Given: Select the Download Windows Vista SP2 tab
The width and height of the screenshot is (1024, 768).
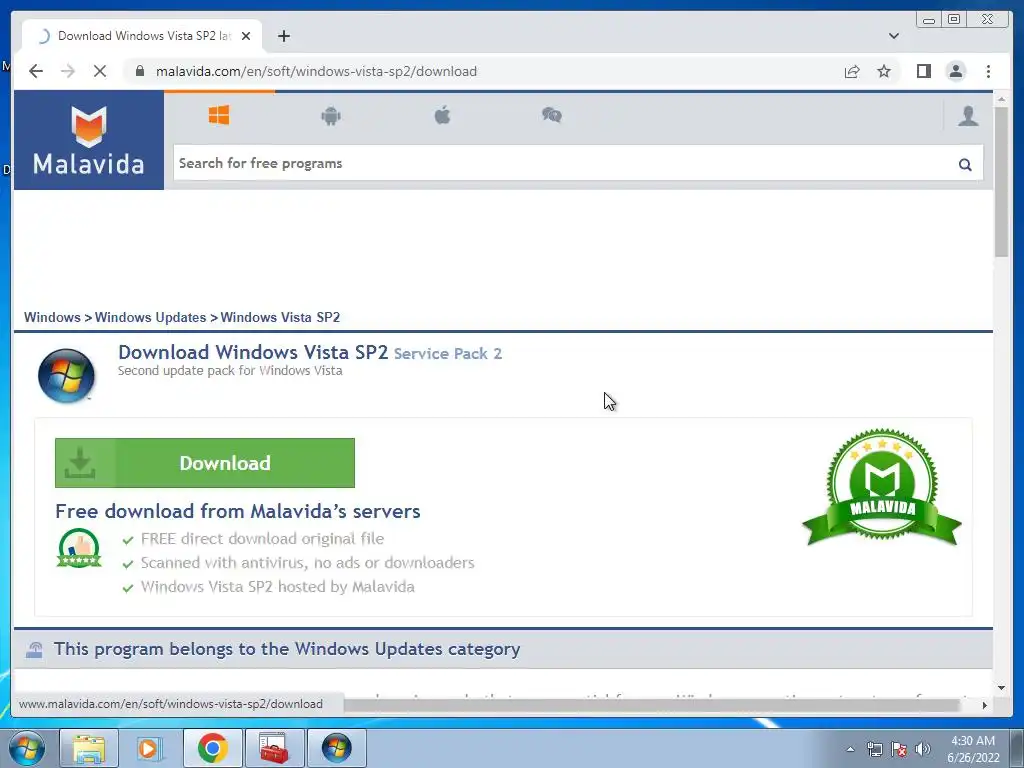Looking at the screenshot, I should coord(142,36).
